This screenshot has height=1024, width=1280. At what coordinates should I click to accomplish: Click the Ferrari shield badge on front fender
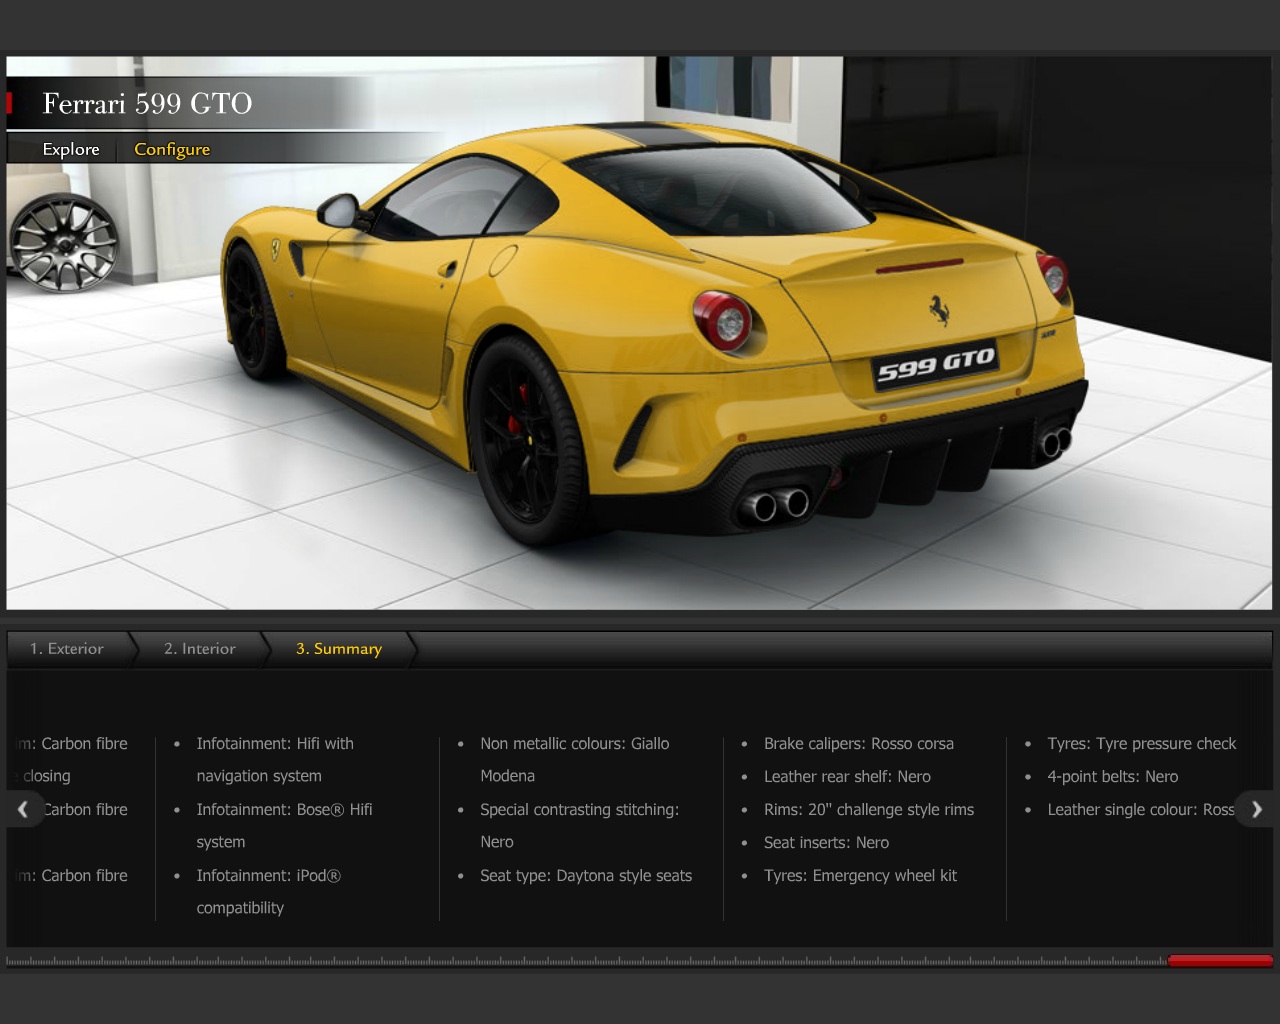click(x=274, y=249)
